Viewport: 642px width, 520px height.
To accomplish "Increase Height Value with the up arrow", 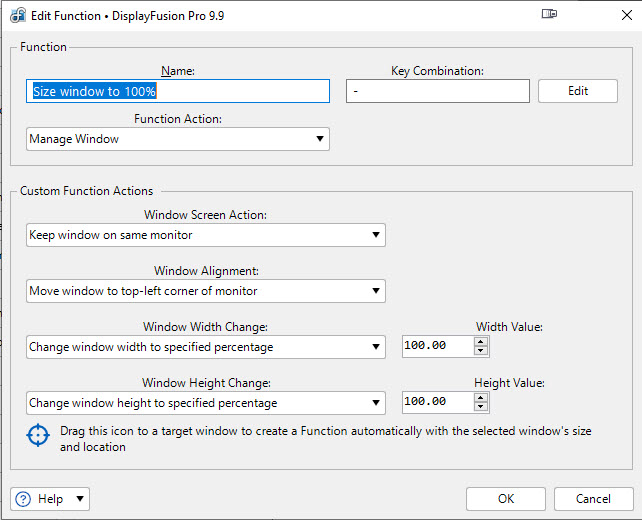I will coord(481,397).
